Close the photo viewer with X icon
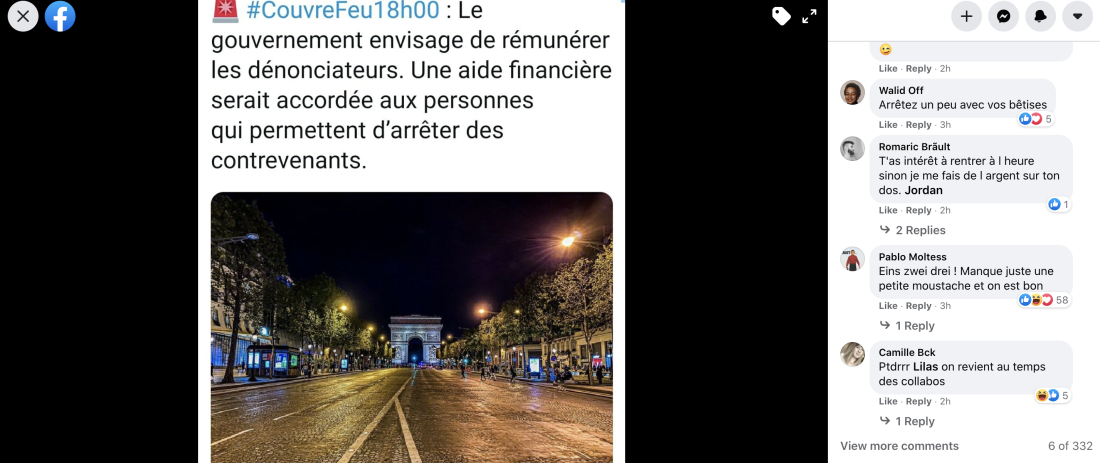The width and height of the screenshot is (1100, 463). pyautogui.click(x=23, y=16)
